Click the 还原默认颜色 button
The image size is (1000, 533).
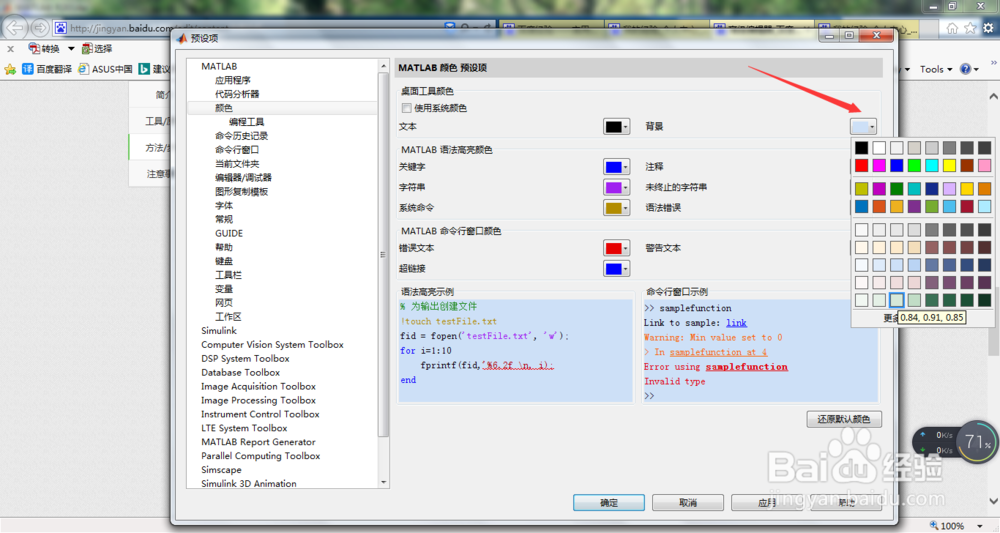click(x=844, y=419)
